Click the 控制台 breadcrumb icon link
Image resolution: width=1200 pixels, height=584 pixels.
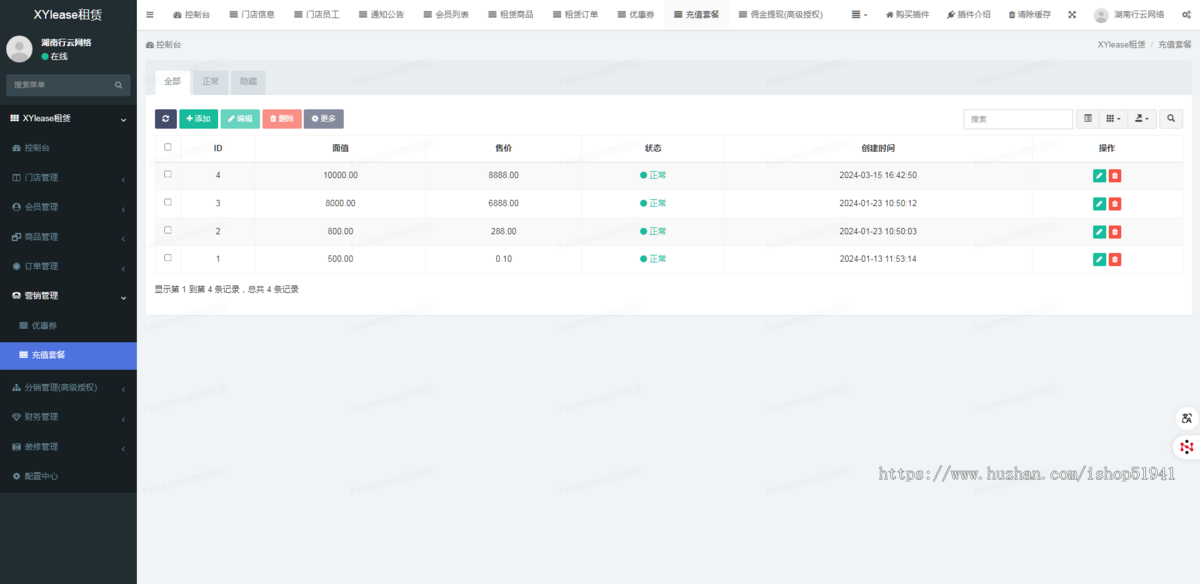tap(164, 45)
